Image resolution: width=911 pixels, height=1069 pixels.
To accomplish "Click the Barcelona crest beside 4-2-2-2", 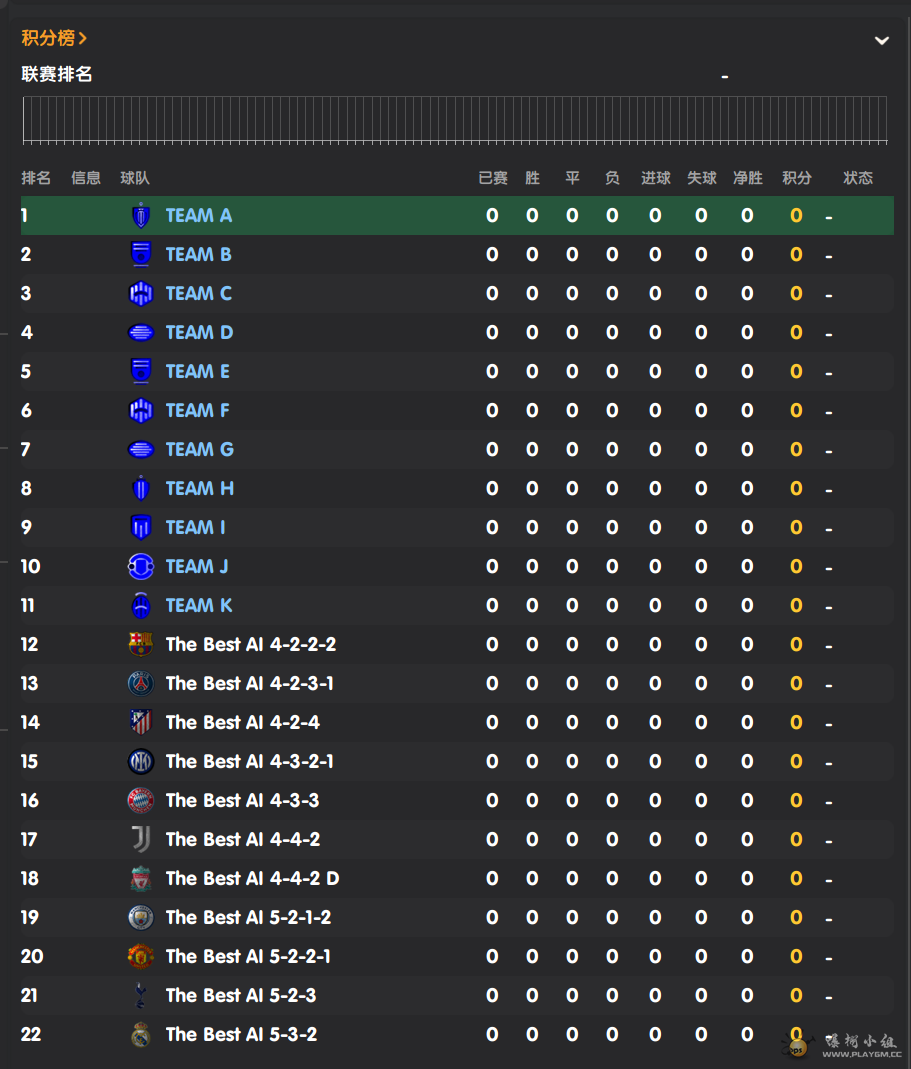I will [x=141, y=644].
